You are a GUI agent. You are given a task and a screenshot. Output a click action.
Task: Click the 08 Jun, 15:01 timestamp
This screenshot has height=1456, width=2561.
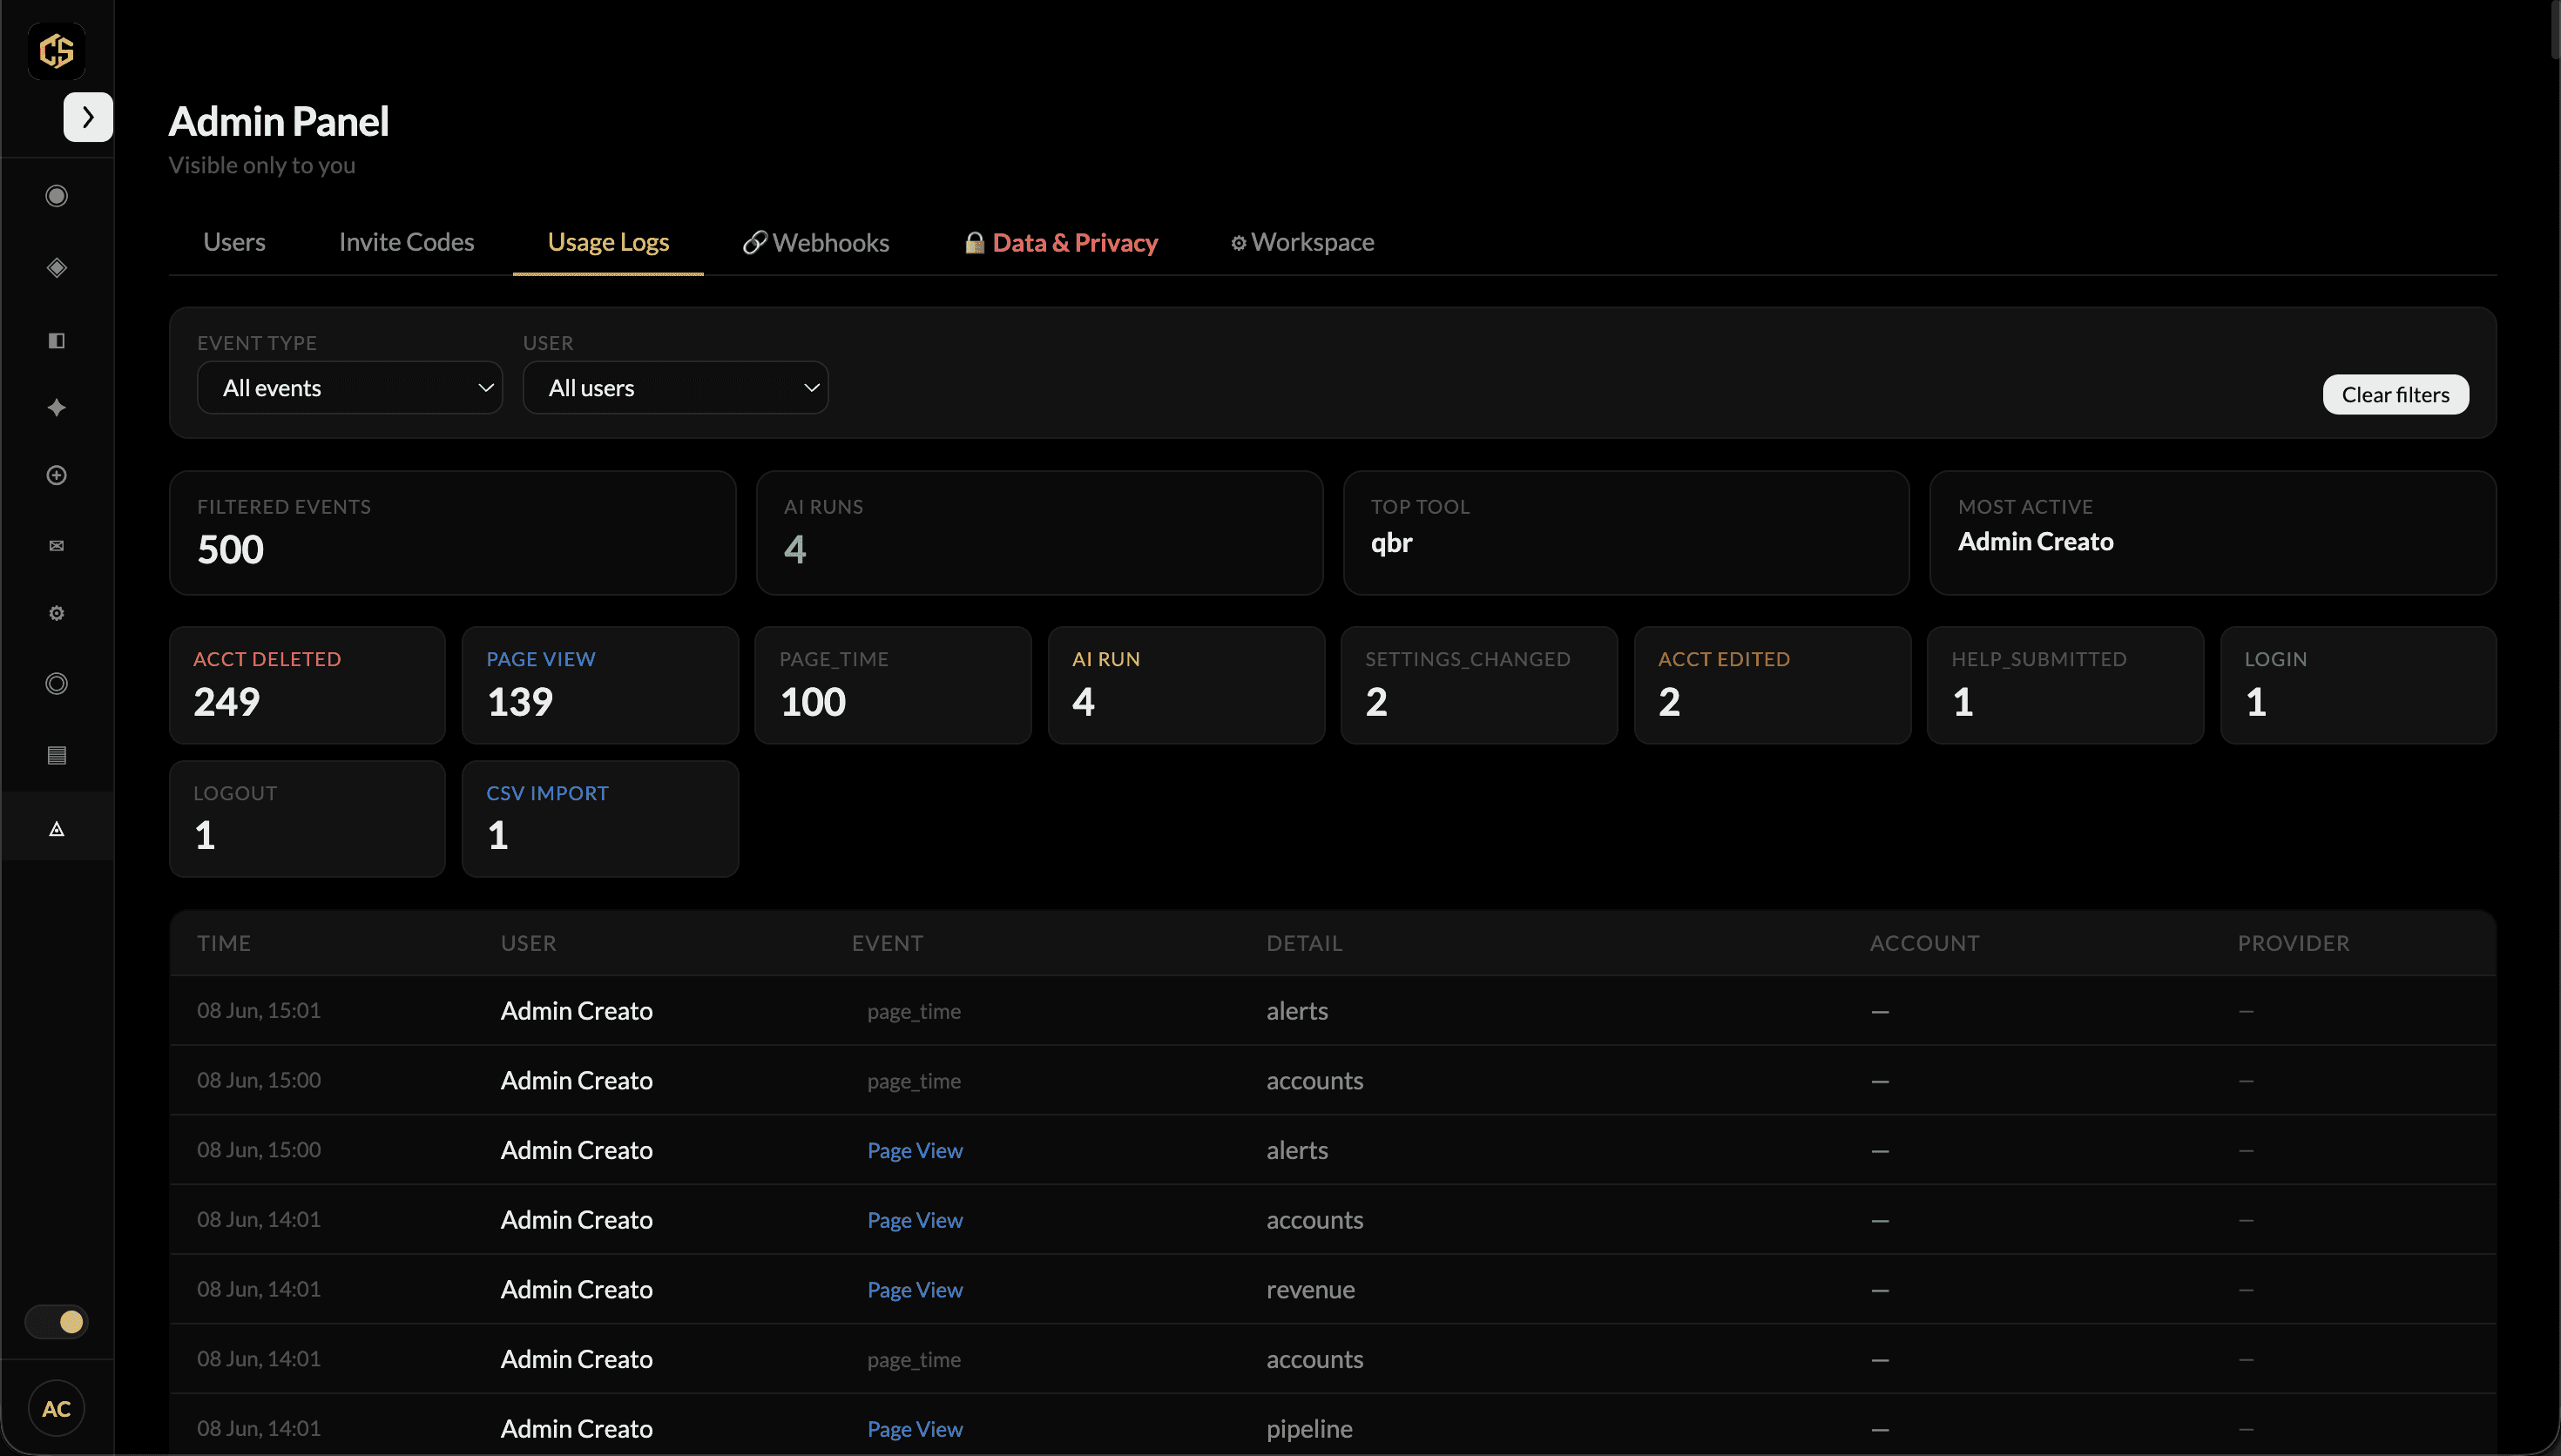point(259,1010)
